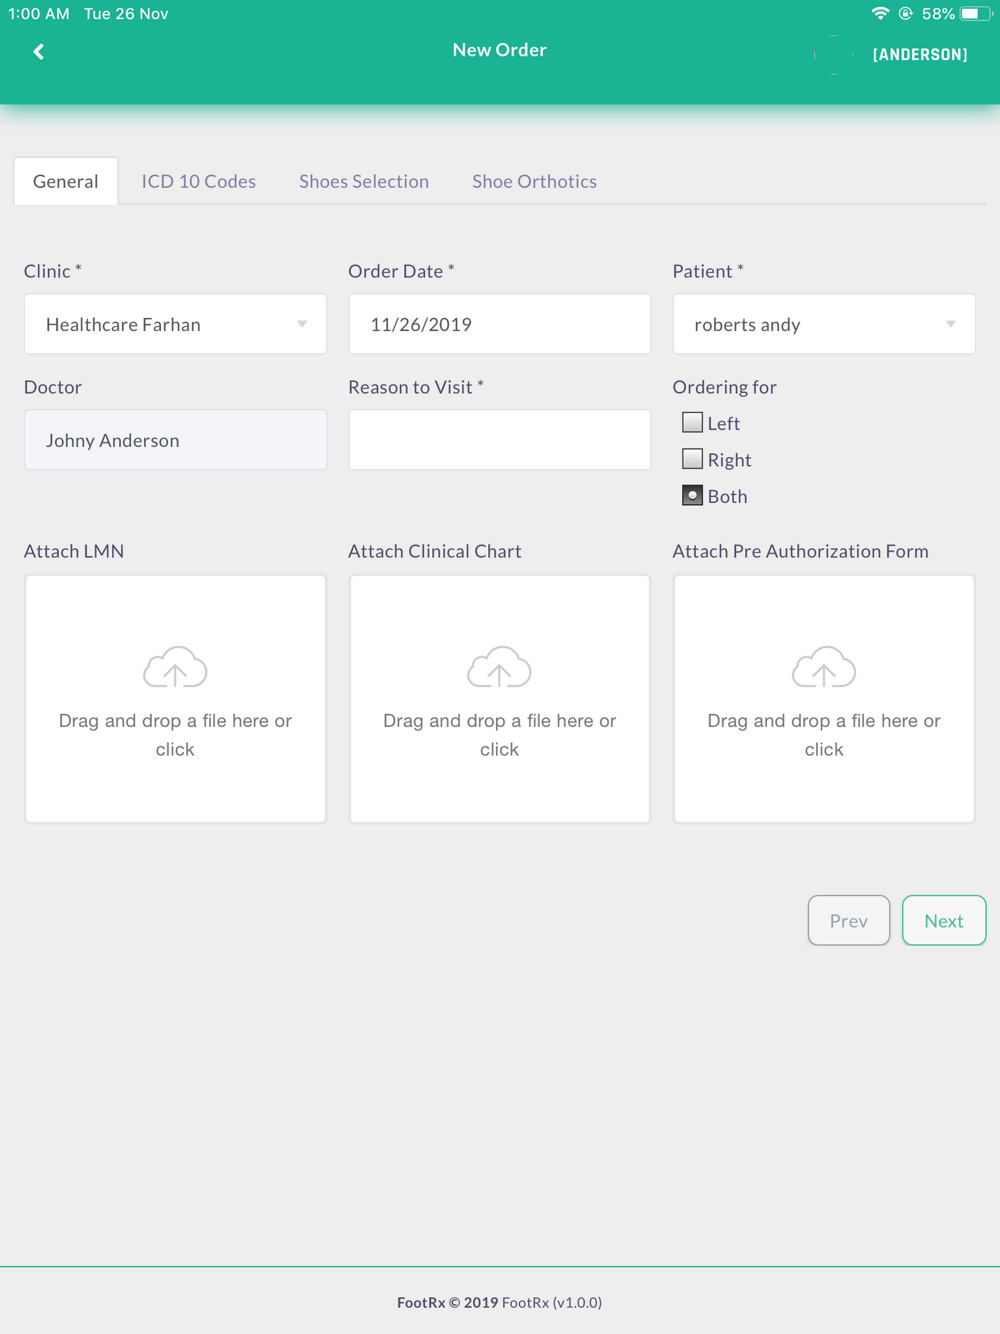Expand the Patient dropdown roberts andy
The width and height of the screenshot is (1000, 1334).
(x=824, y=324)
